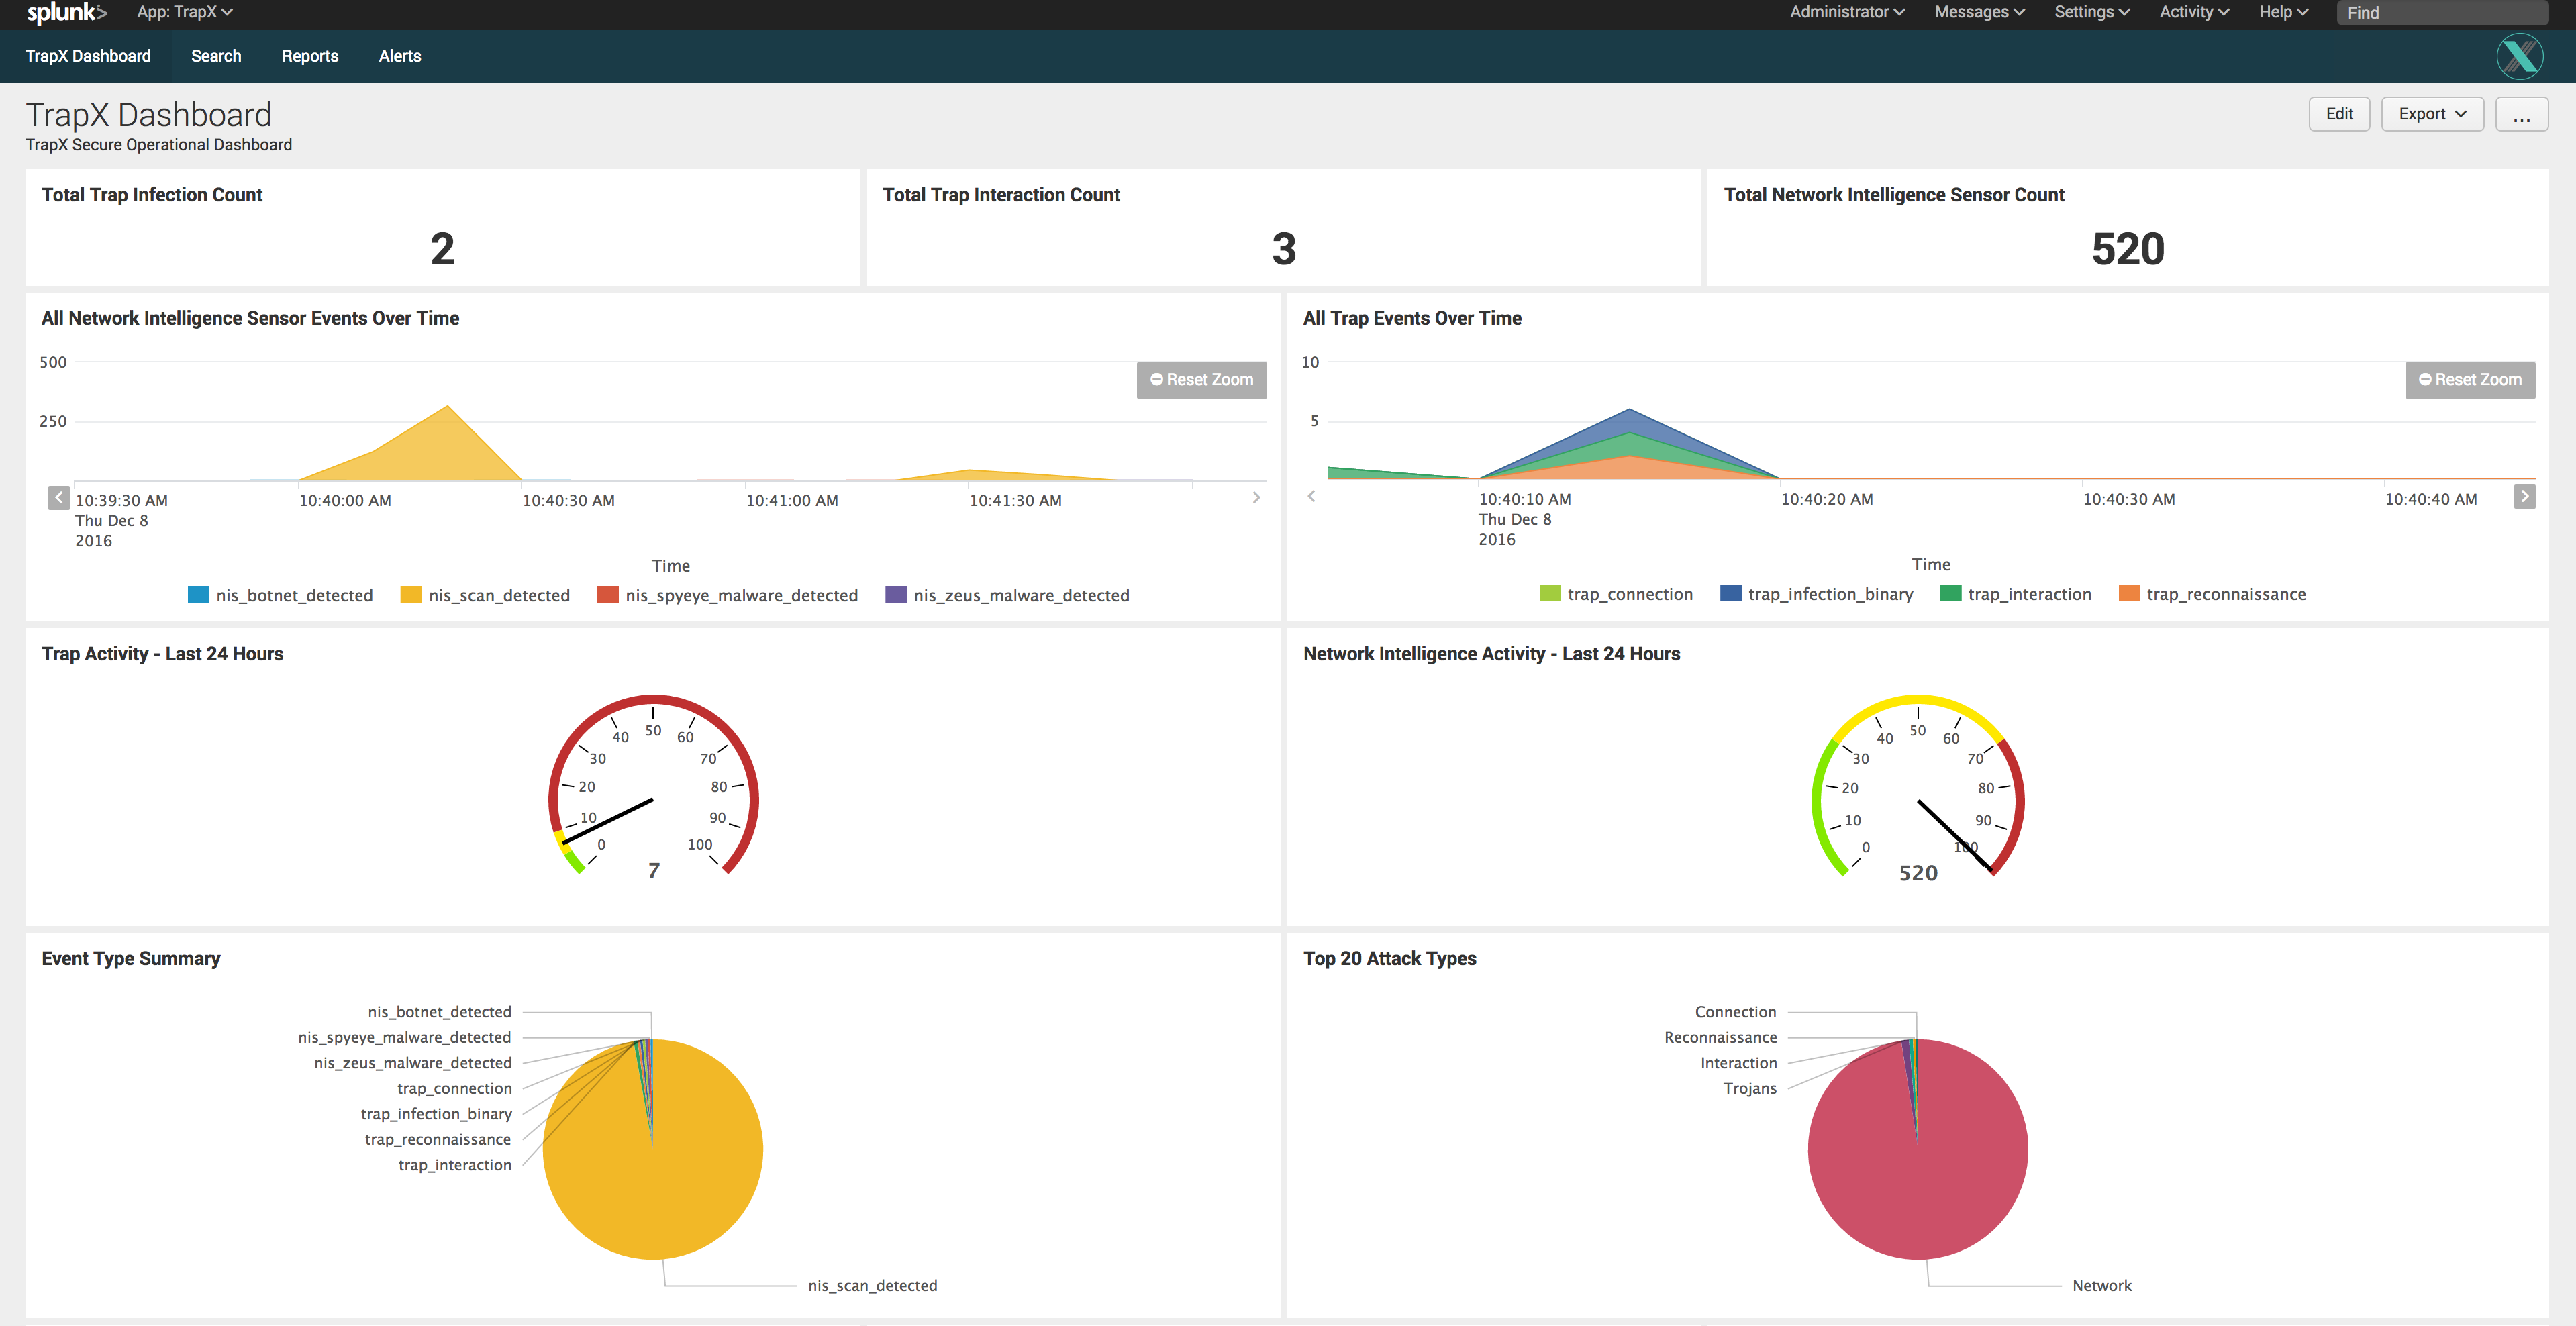Click the Sensor Count value 520
This screenshot has width=2576, height=1326.
point(2128,249)
